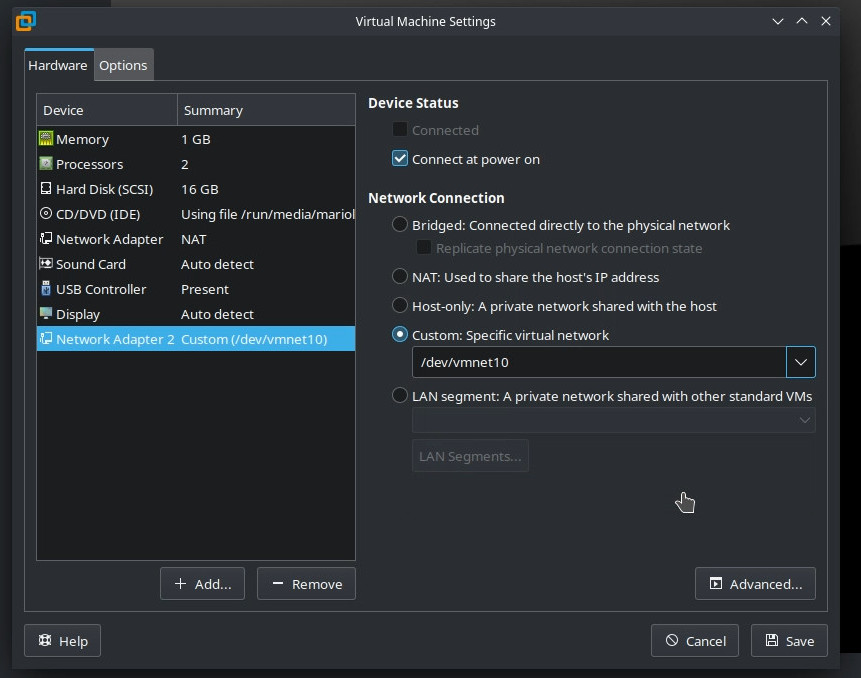Click the CD/DVD (IDE) disc icon
The width and height of the screenshot is (861, 678).
pos(46,214)
